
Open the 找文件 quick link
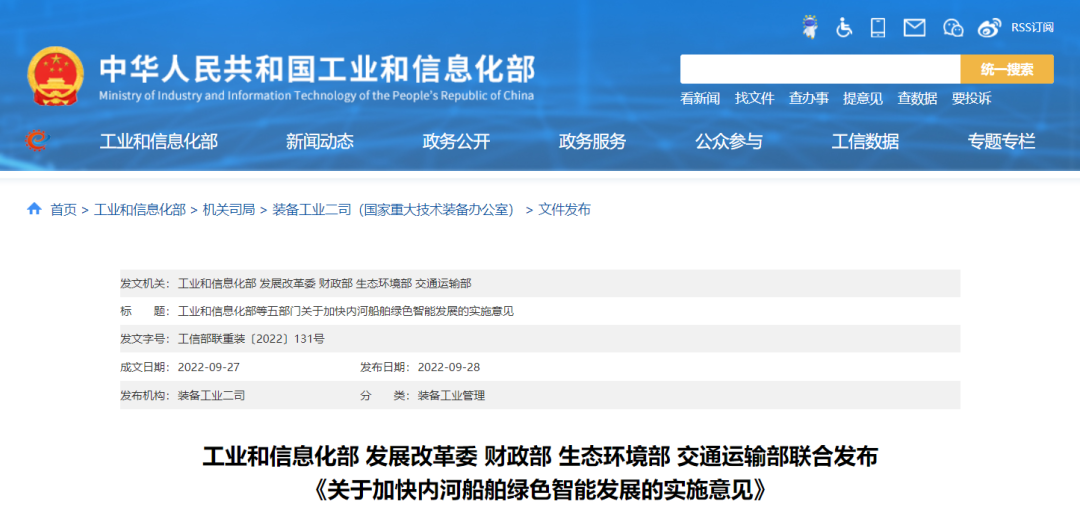tap(754, 98)
